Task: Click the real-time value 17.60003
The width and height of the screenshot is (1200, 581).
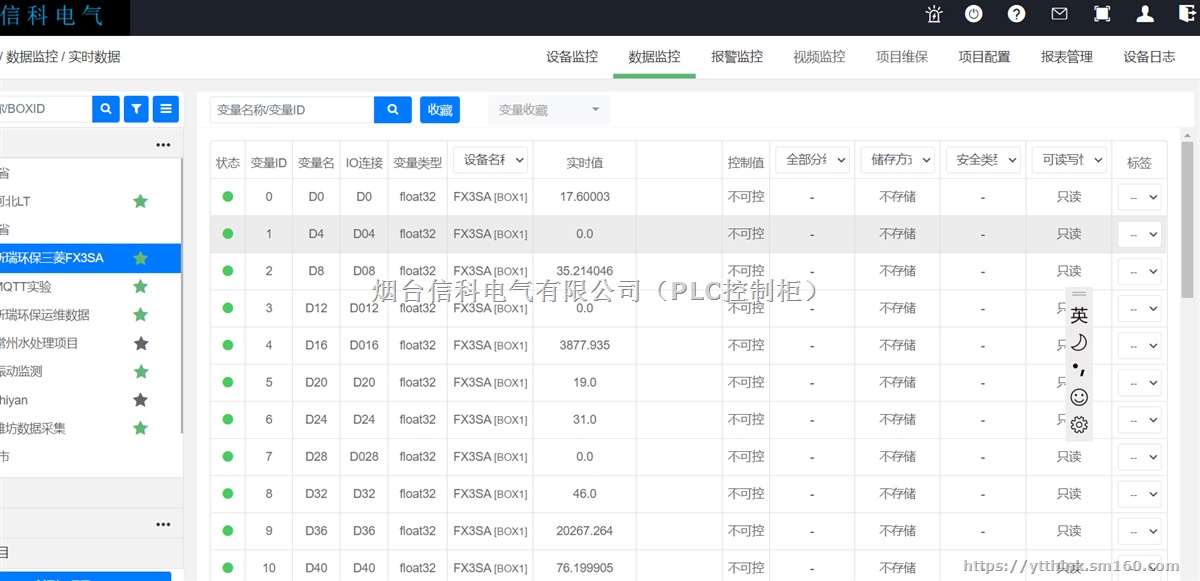Action: [x=584, y=197]
